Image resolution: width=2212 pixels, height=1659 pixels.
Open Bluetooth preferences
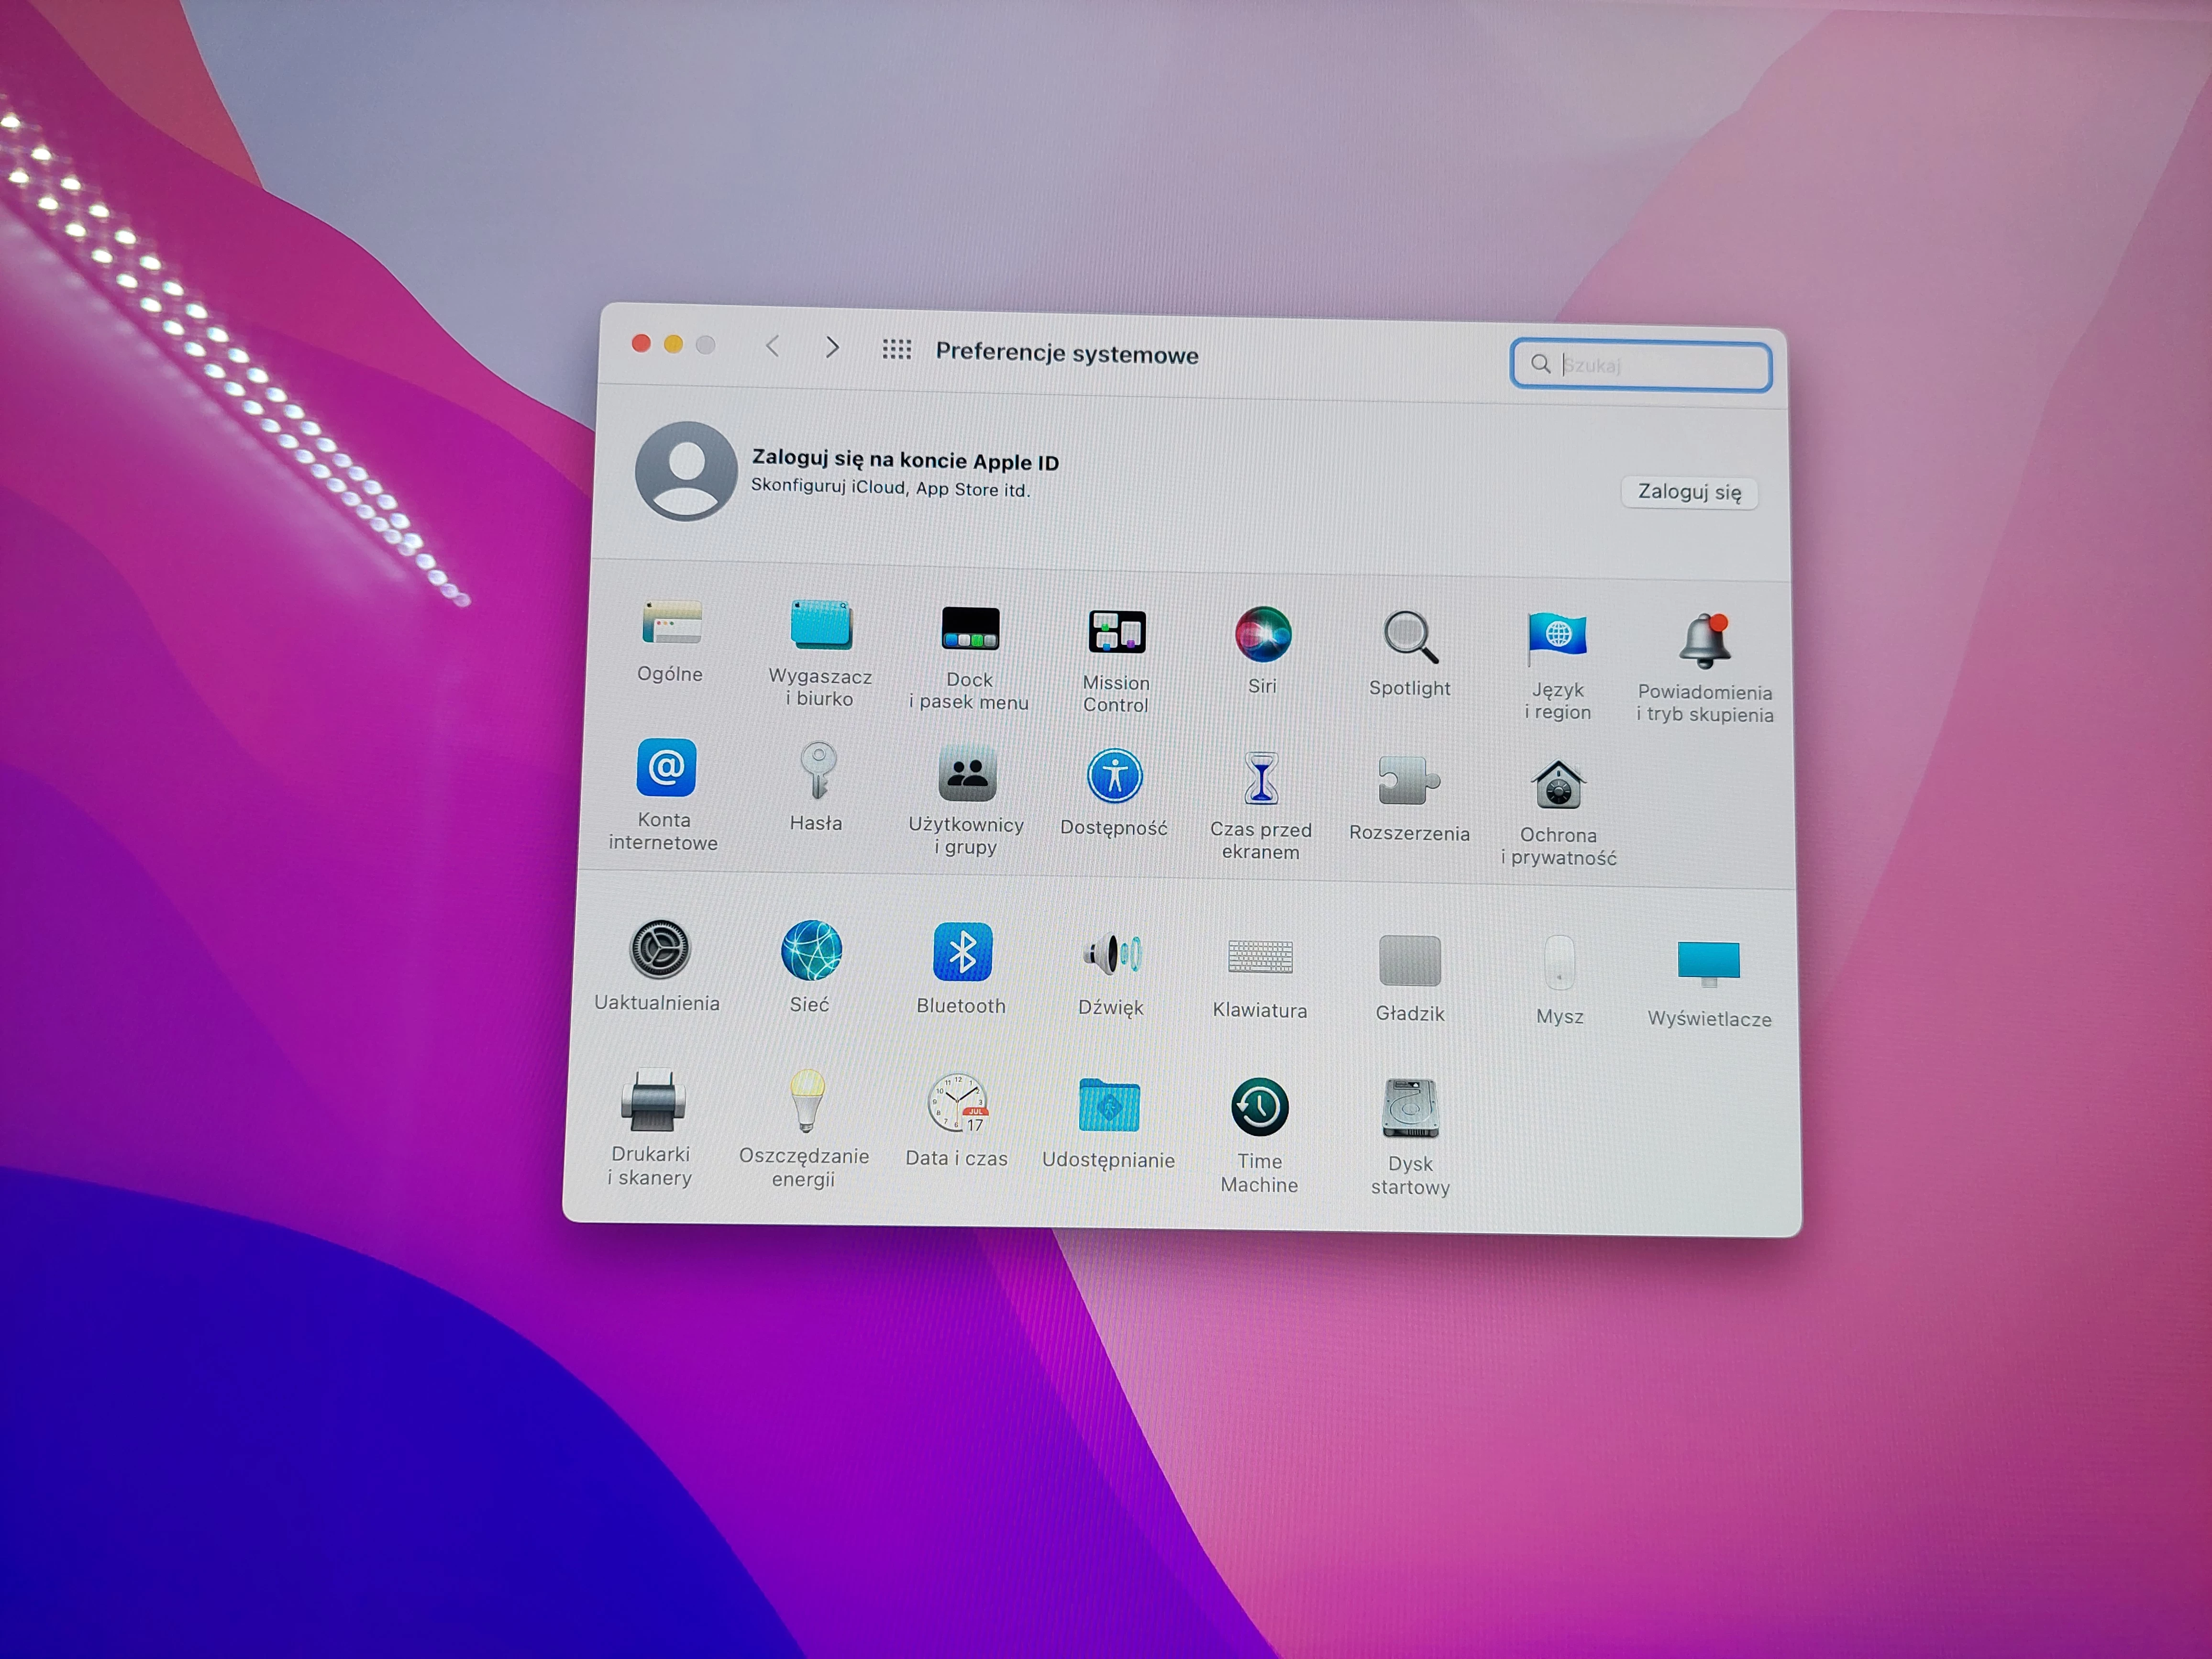[x=962, y=952]
